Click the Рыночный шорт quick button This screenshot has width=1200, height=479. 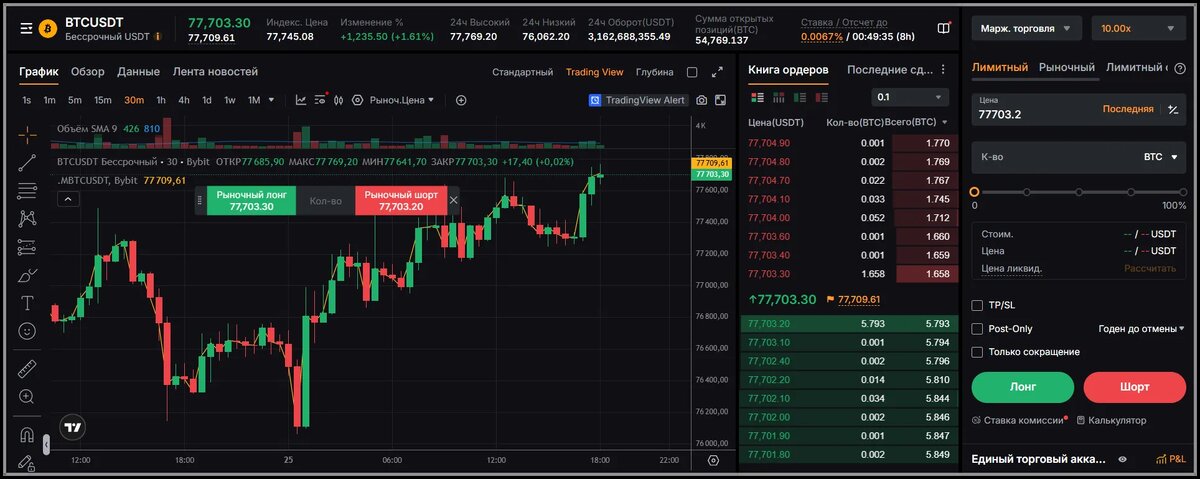click(401, 200)
